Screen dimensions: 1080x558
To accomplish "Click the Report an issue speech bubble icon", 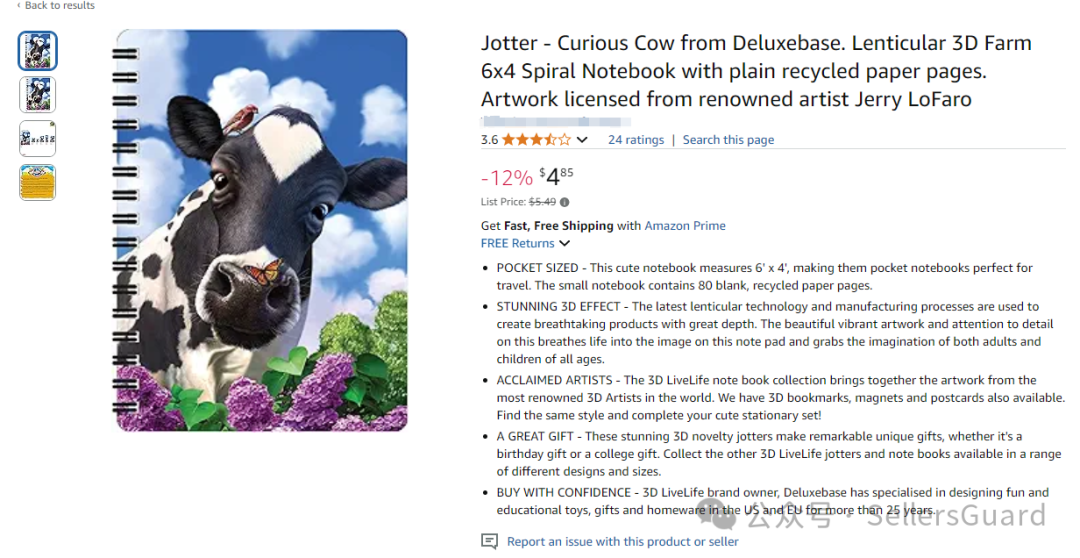I will pos(489,541).
